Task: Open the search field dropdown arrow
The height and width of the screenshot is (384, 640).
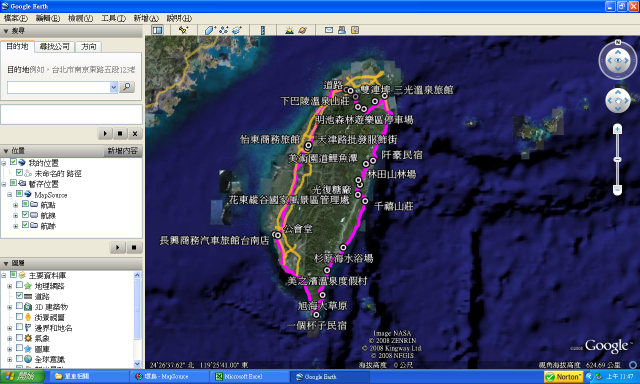Action: (113, 87)
